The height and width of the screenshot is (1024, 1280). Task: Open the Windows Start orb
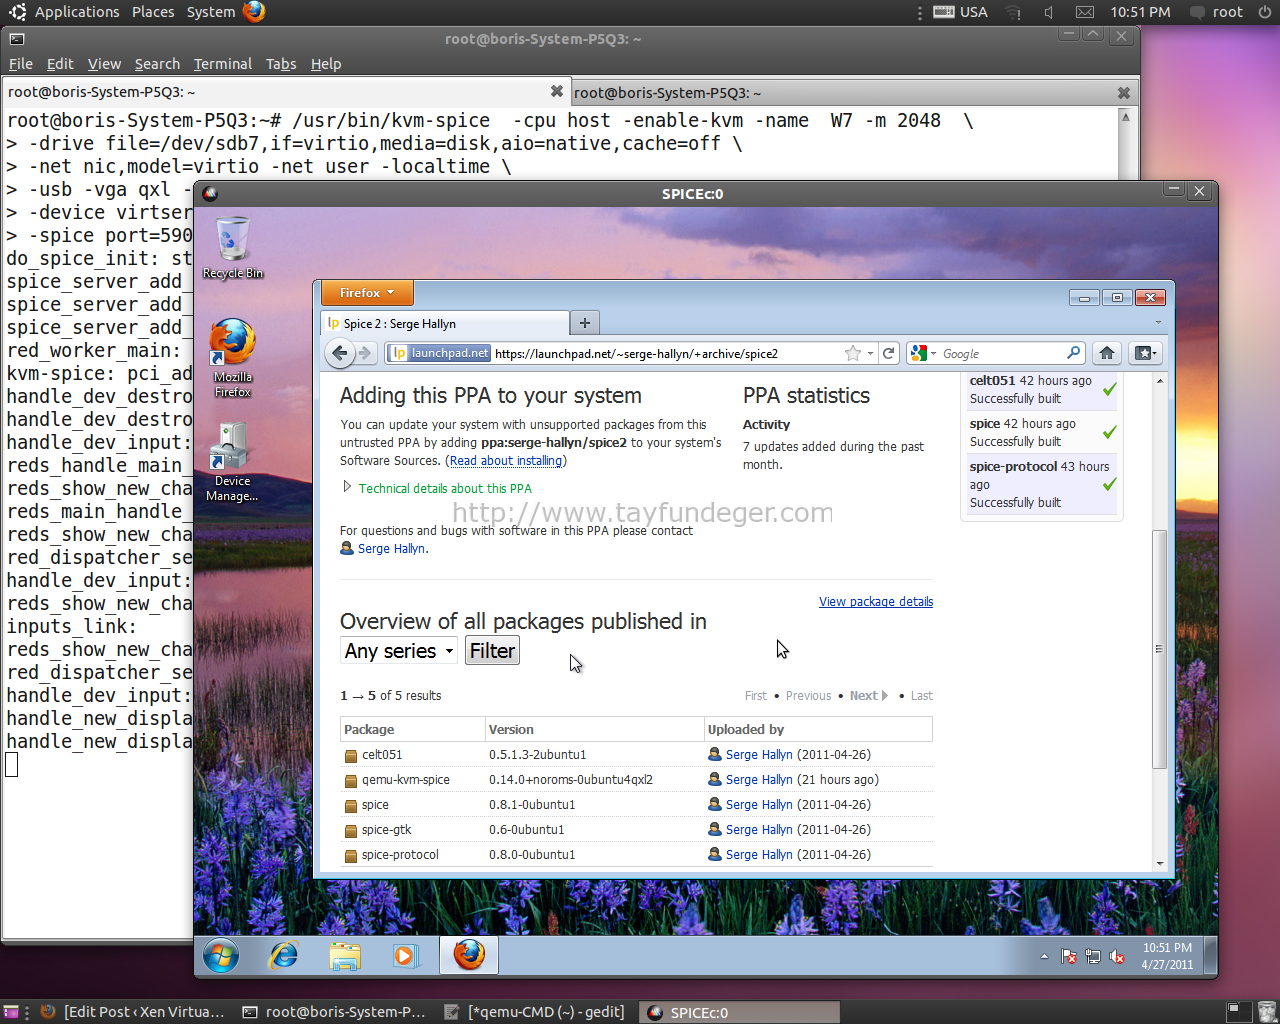point(221,956)
